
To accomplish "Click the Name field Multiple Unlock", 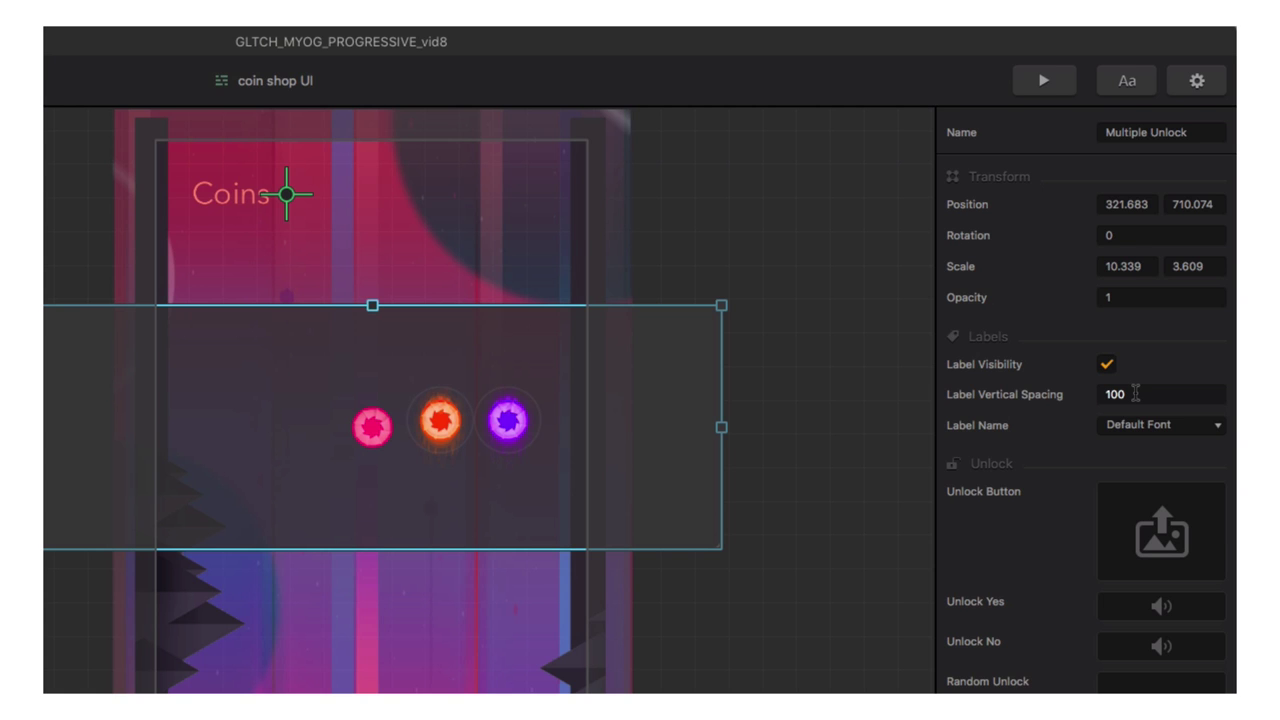I will coord(1161,133).
